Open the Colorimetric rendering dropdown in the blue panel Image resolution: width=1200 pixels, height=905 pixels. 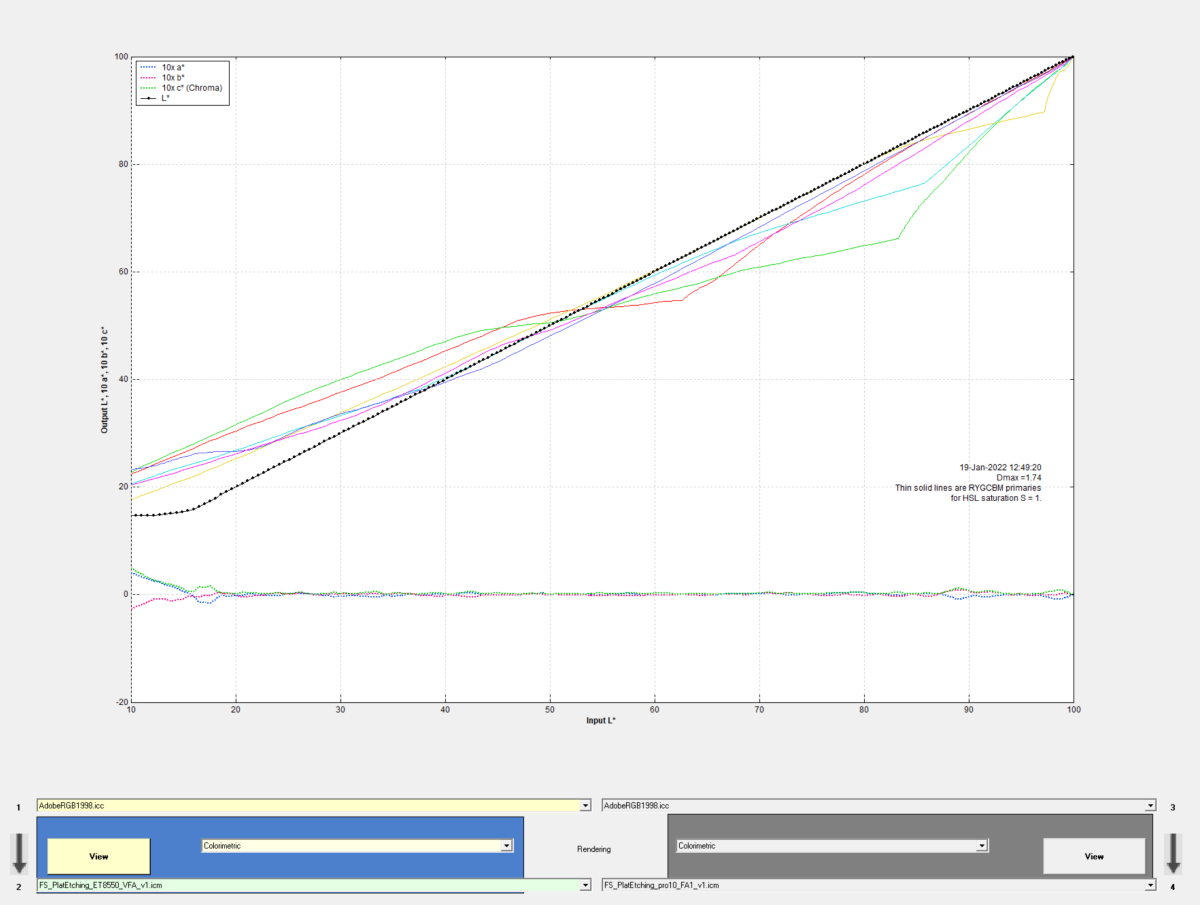[507, 846]
